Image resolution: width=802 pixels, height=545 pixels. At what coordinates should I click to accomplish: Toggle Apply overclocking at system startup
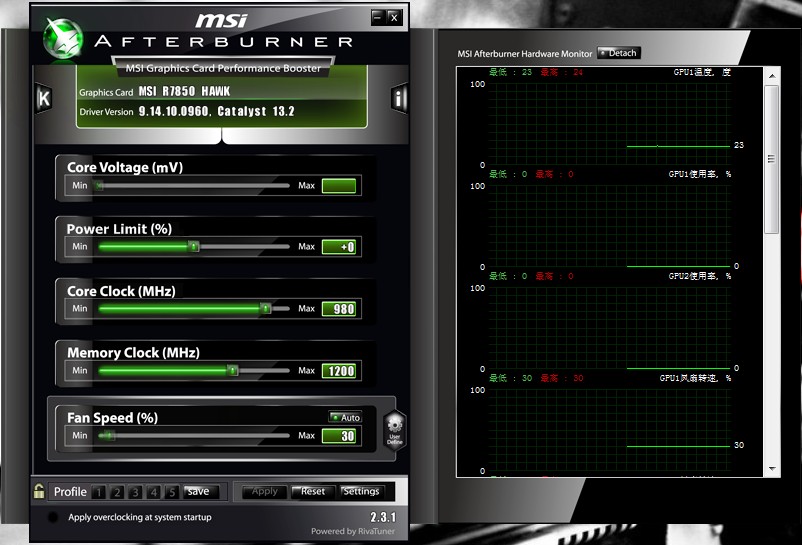(53, 517)
